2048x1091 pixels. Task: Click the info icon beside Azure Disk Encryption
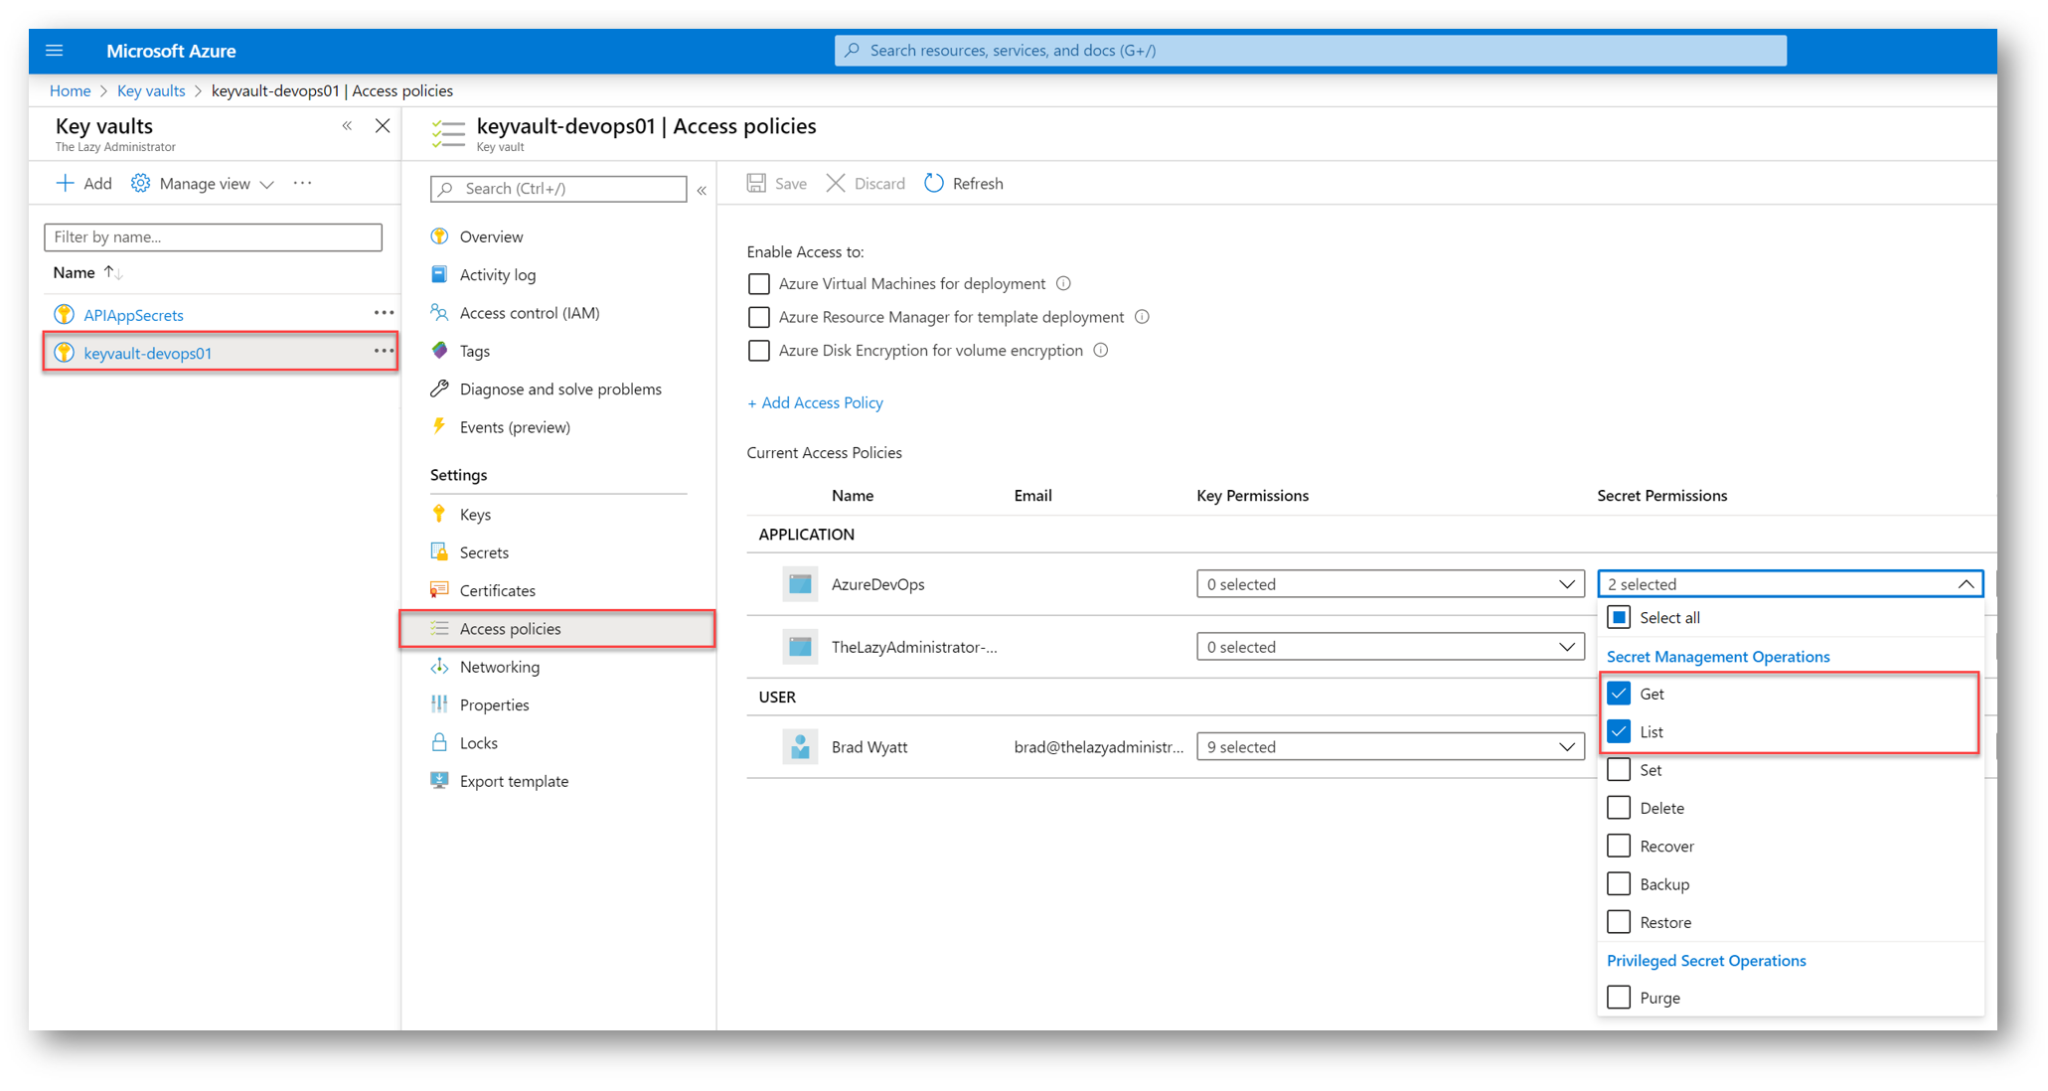(1101, 350)
